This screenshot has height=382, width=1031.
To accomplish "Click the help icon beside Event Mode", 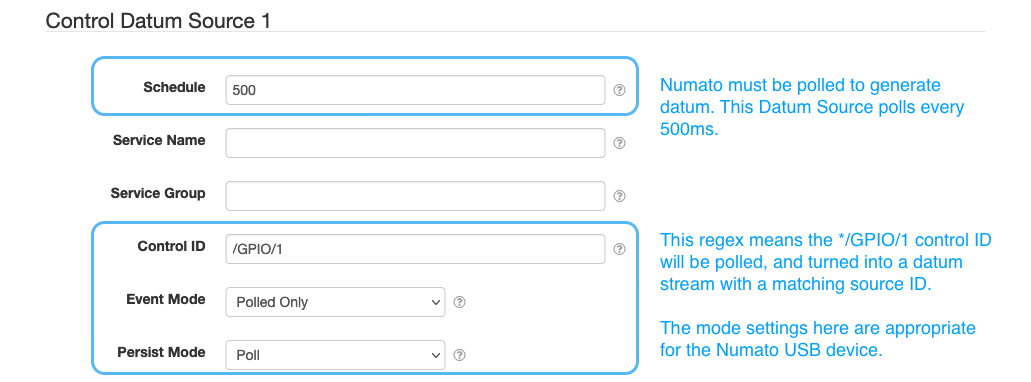I will click(460, 302).
